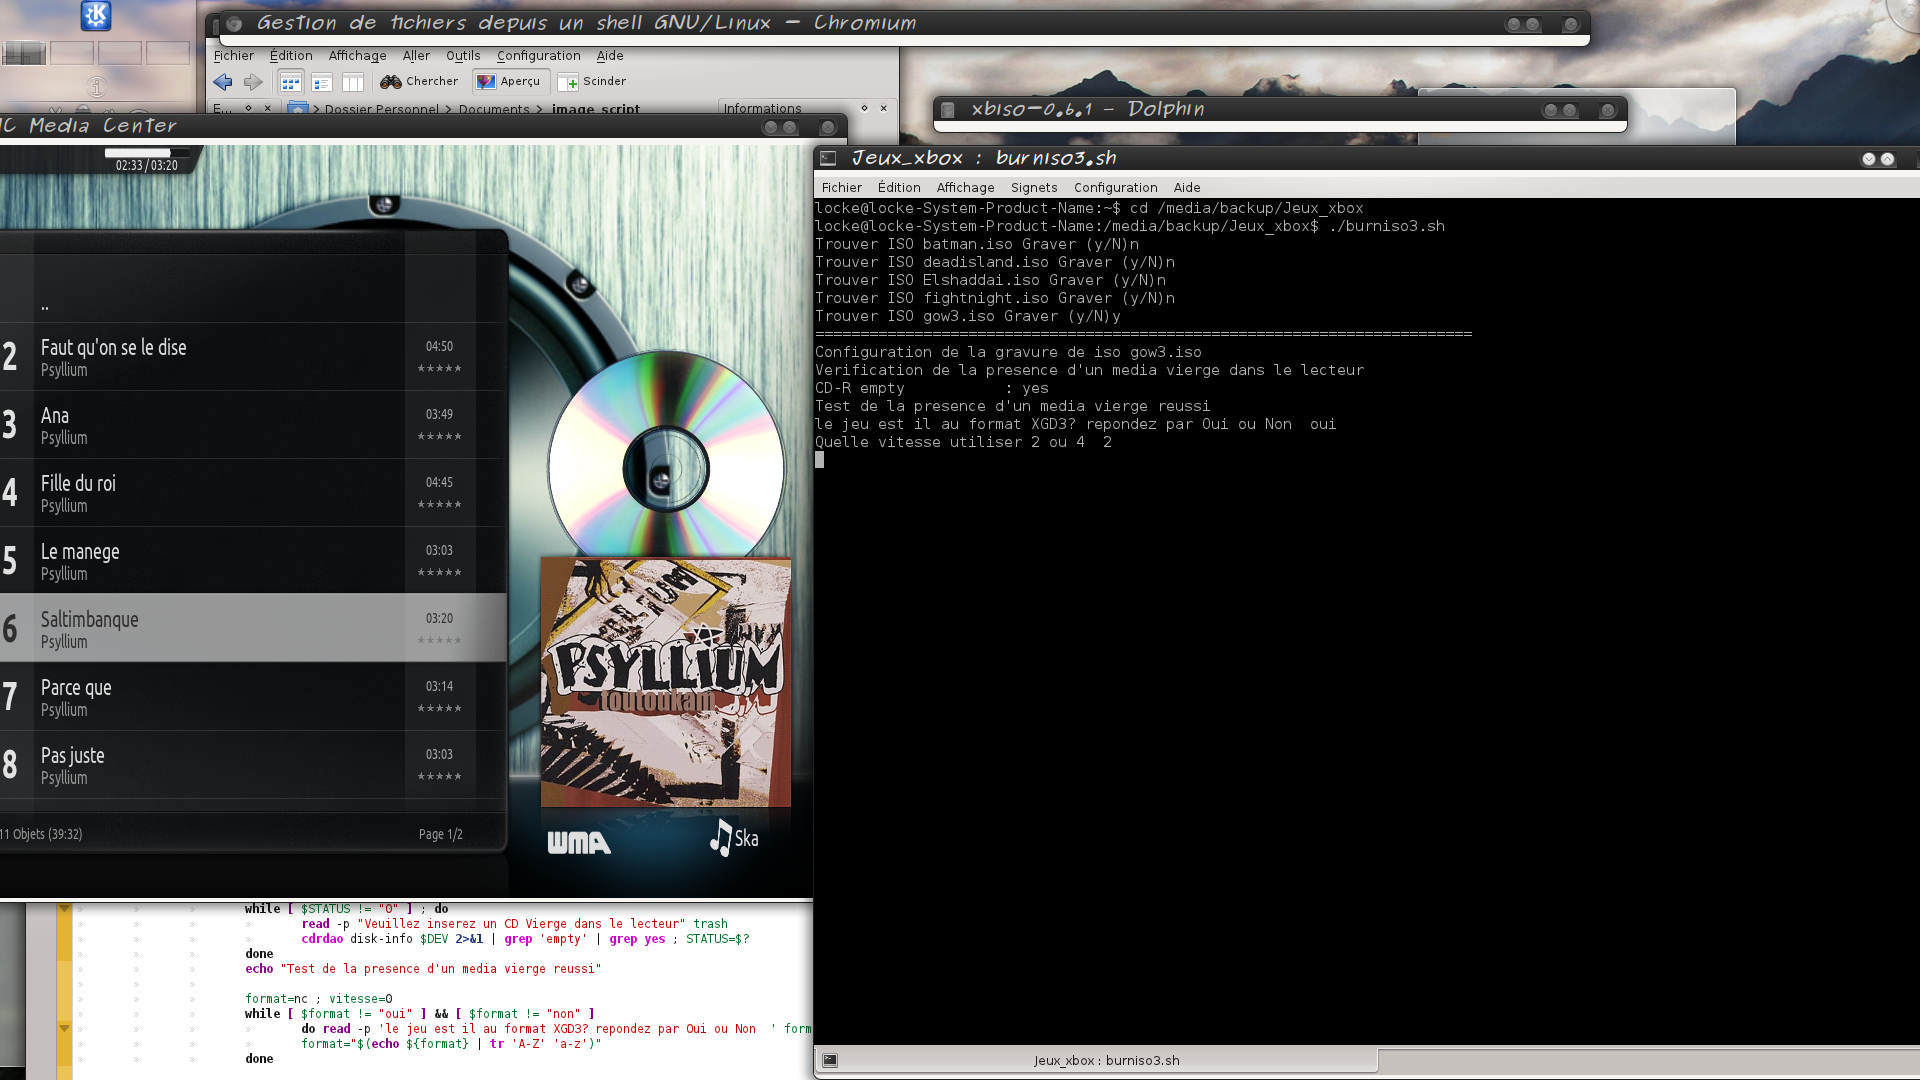1920x1080 pixels.
Task: Click '11 Objets (39:32)' status text
Action: pos(41,834)
